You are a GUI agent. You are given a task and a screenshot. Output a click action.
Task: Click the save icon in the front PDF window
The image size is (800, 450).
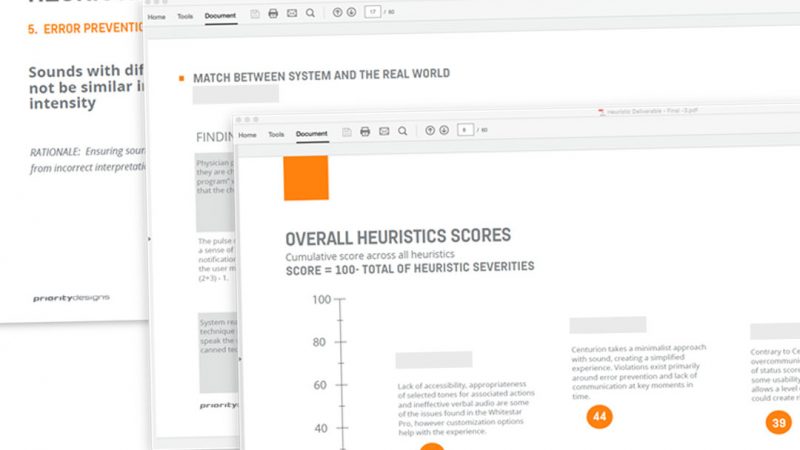346,132
